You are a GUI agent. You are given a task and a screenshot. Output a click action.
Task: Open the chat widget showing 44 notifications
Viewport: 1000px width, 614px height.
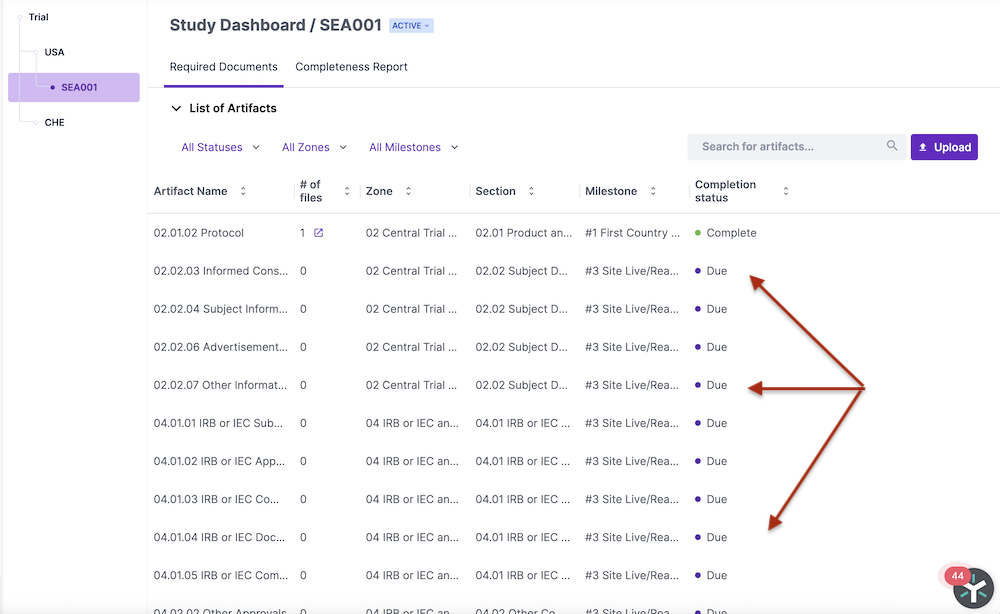point(973,588)
